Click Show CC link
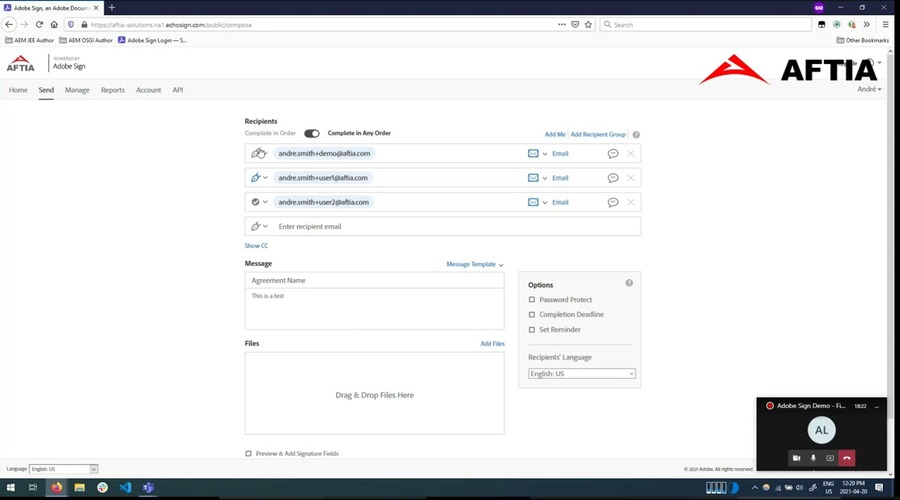Image resolution: width=900 pixels, height=500 pixels. click(257, 246)
